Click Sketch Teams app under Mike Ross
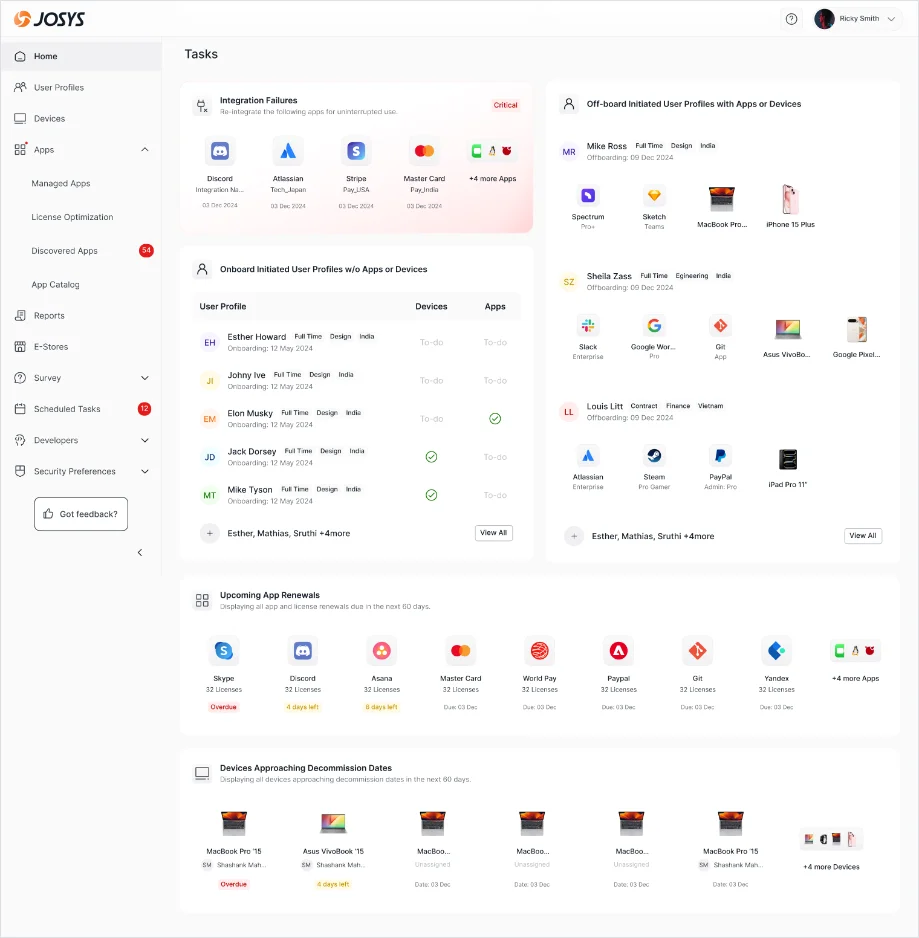Image resolution: width=919 pixels, height=938 pixels. [654, 196]
